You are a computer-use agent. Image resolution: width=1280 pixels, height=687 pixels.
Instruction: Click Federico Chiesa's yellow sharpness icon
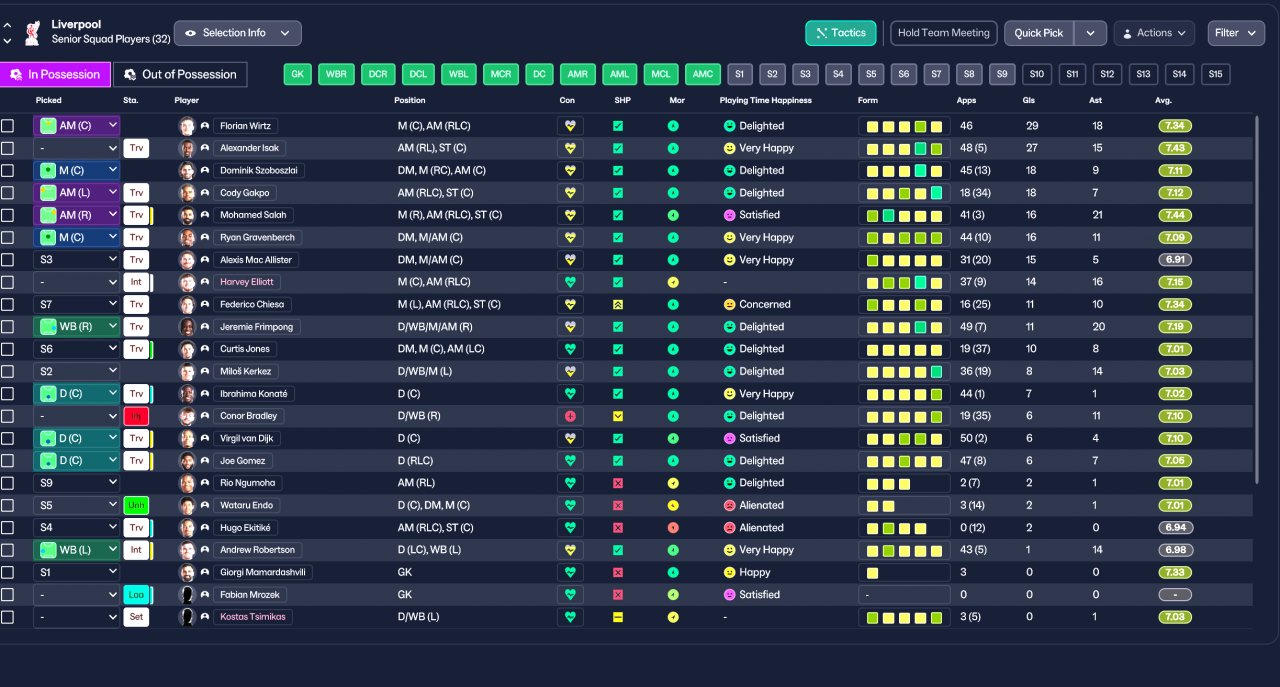(618, 304)
